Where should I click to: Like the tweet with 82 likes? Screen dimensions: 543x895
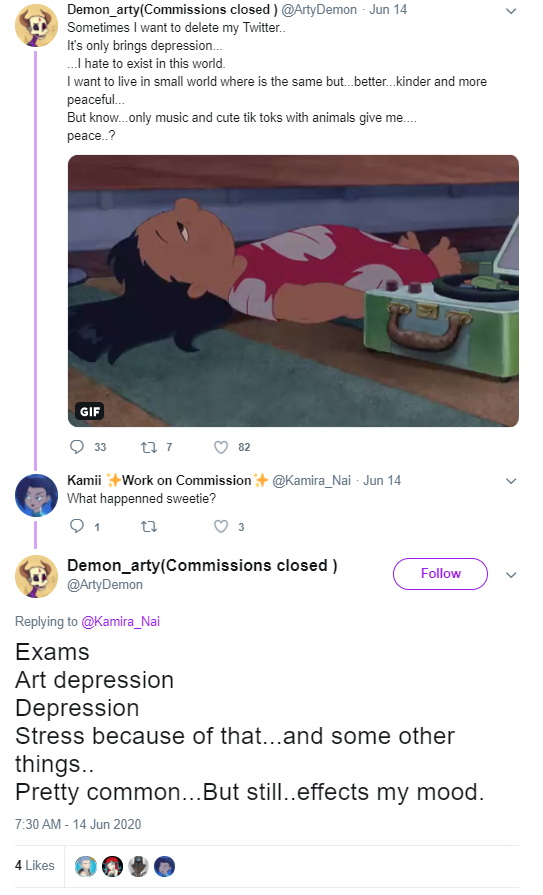tap(221, 448)
